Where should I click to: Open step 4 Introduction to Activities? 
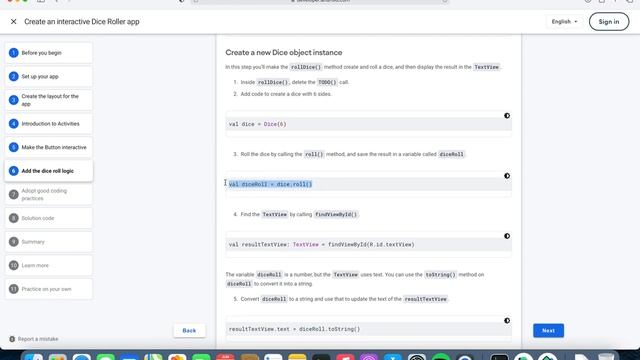click(49, 124)
